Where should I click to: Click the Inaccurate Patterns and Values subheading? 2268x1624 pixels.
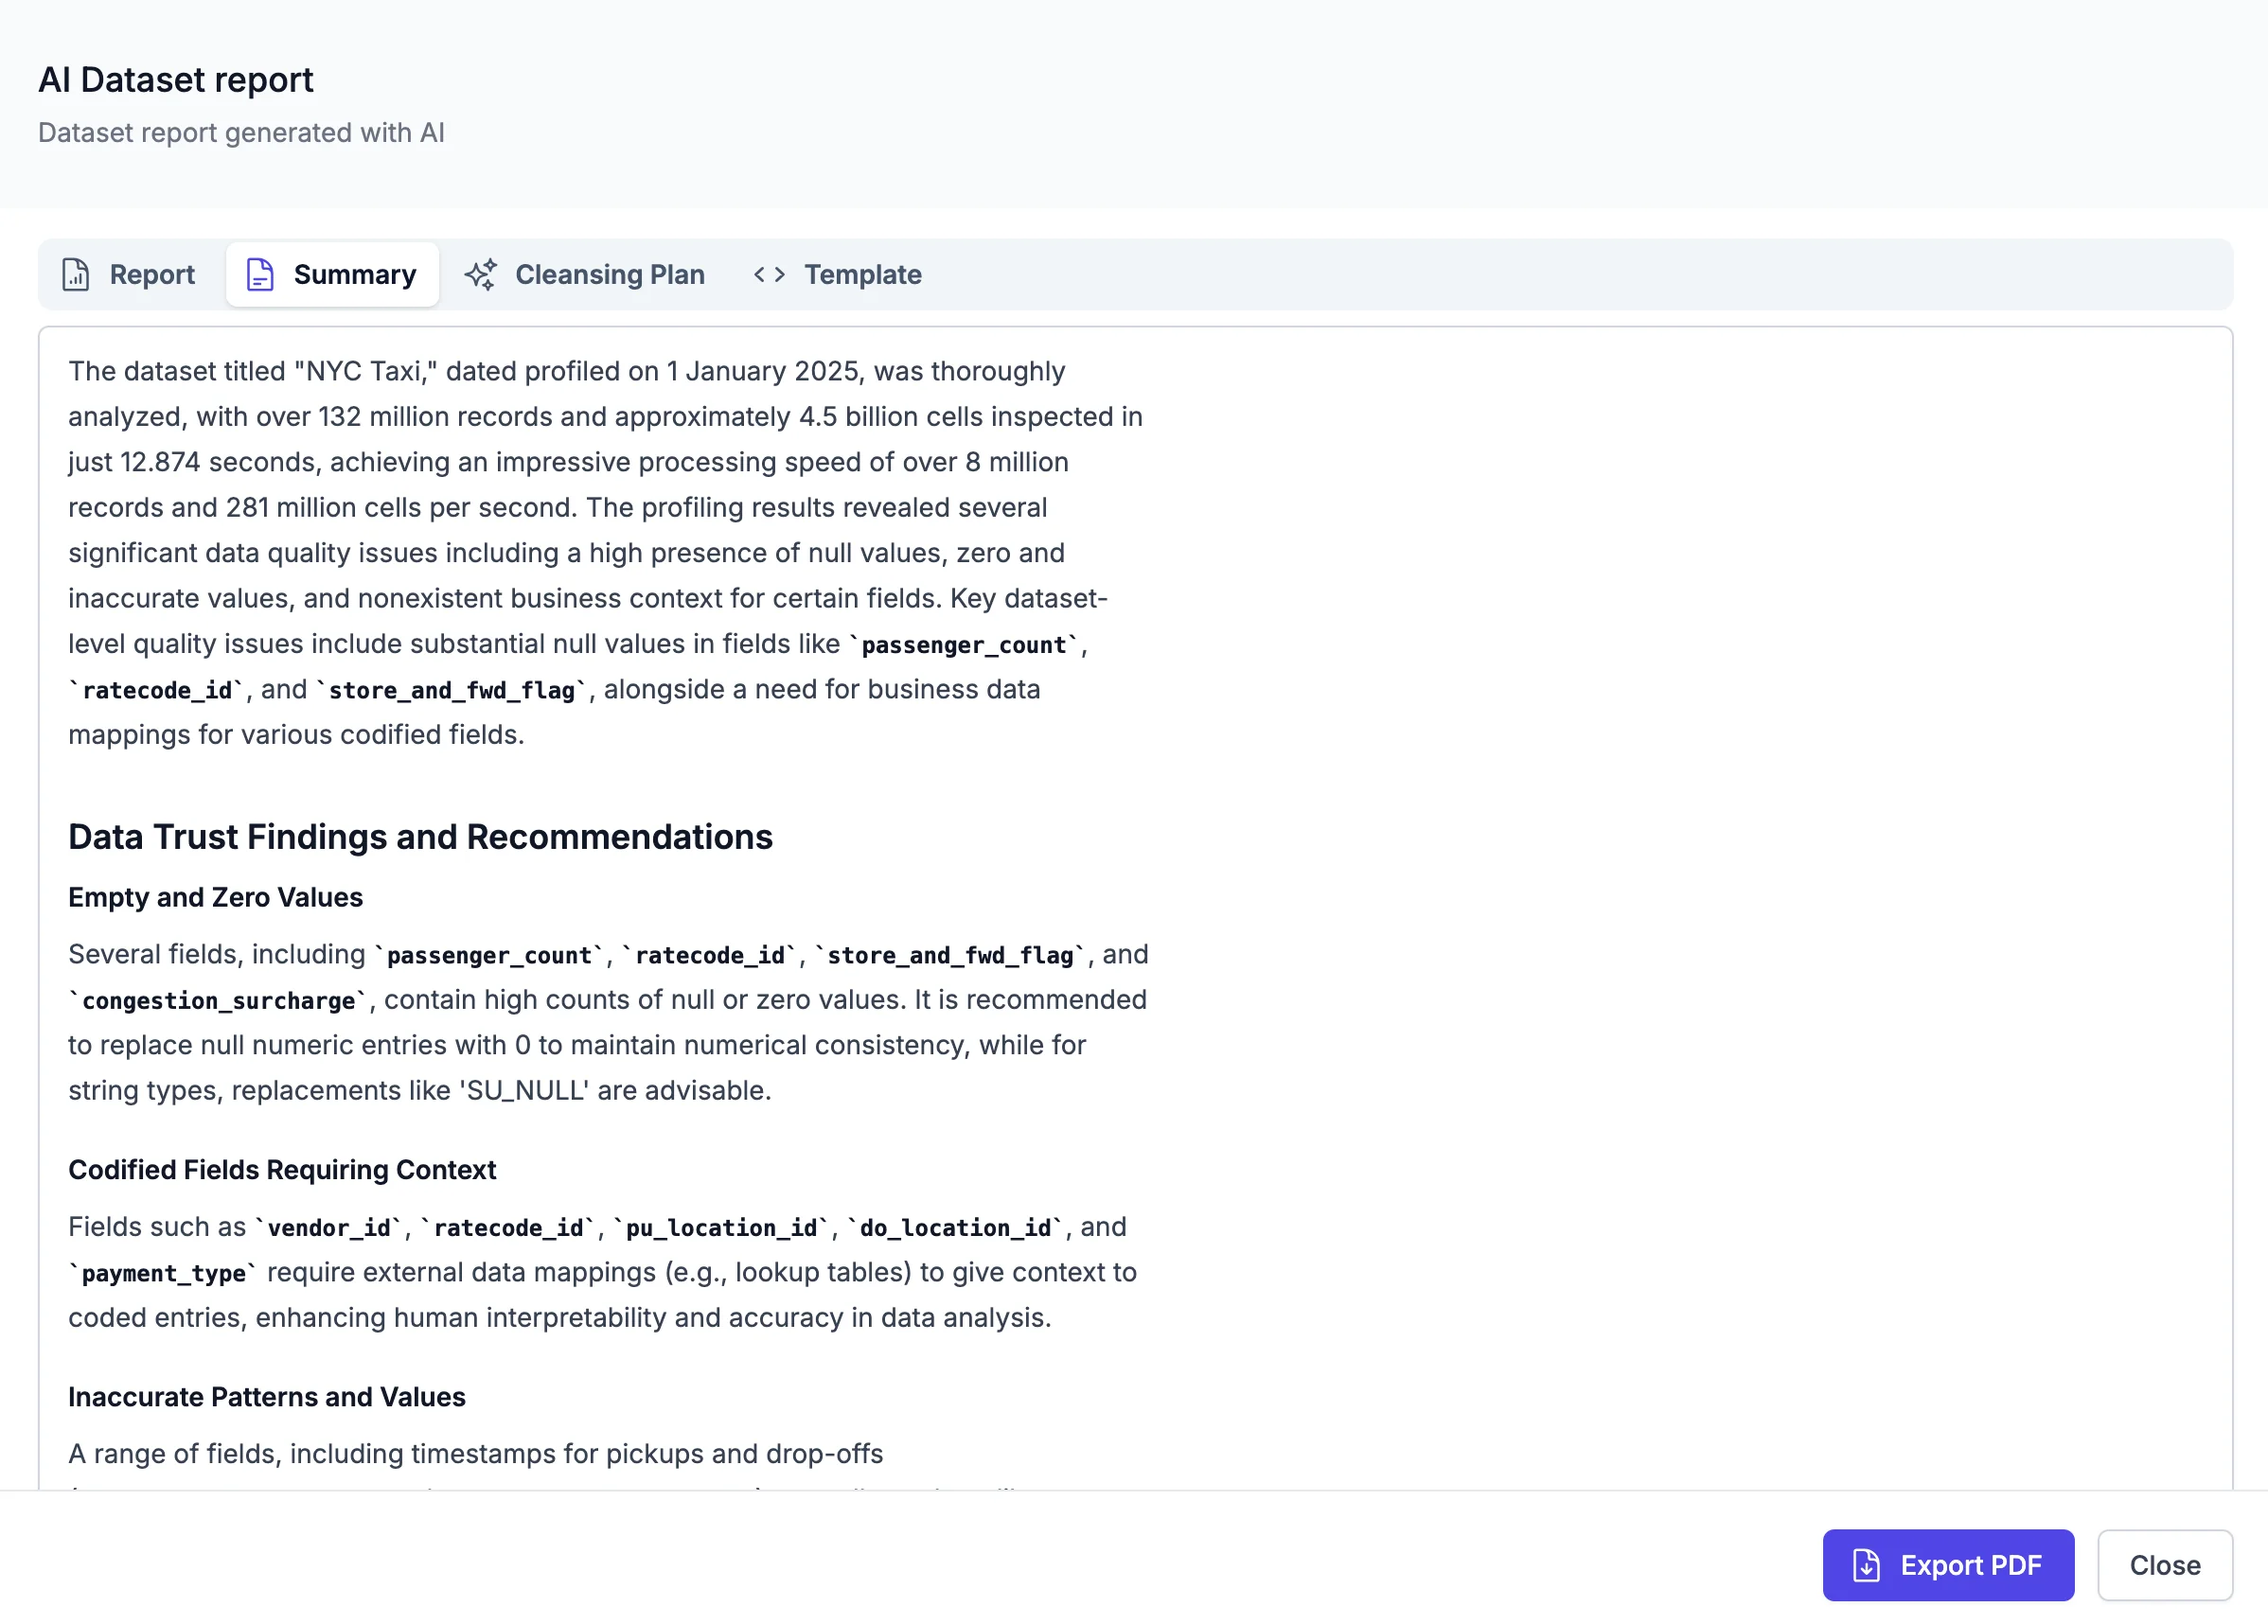266,1397
